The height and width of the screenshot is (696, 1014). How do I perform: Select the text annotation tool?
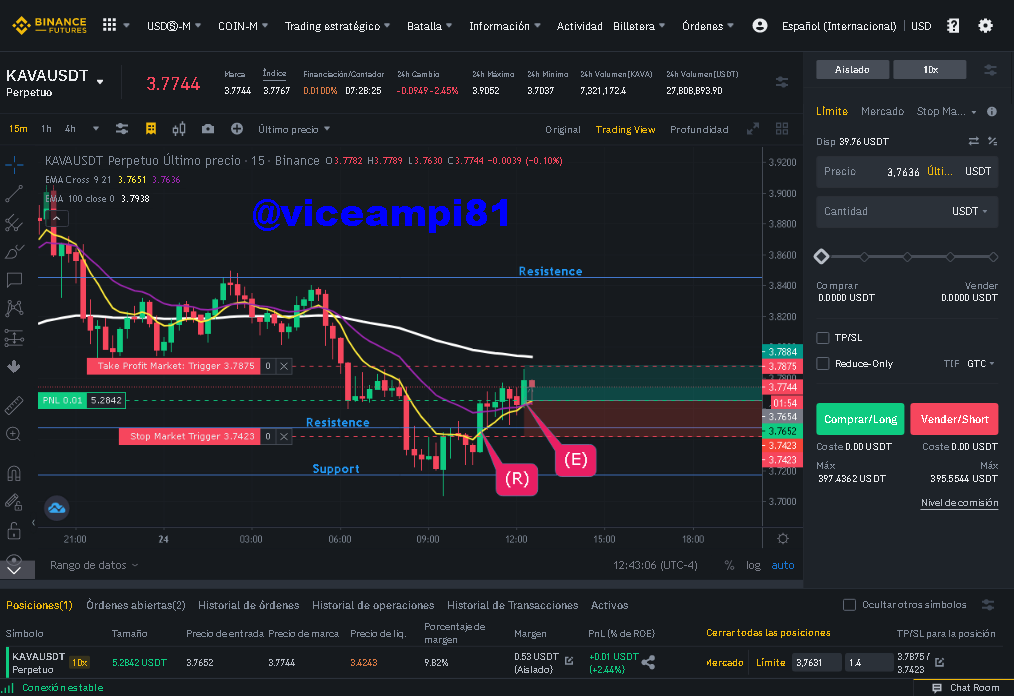coord(14,280)
